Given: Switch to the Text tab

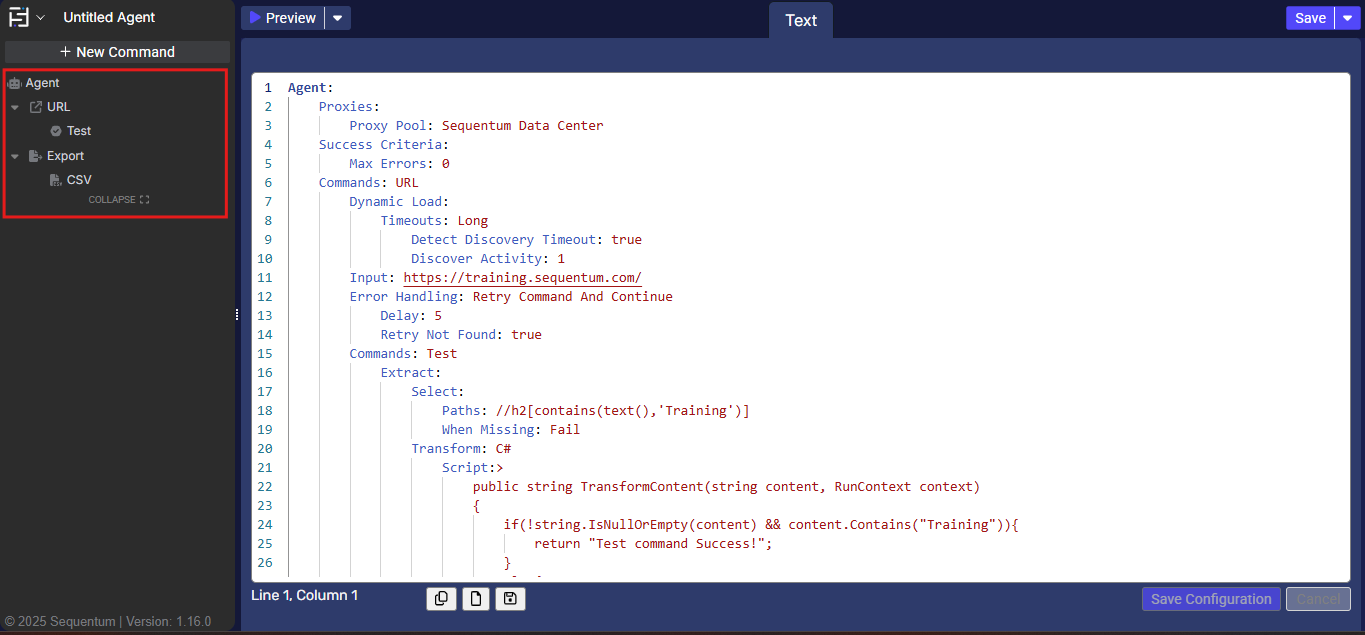Looking at the screenshot, I should pos(801,20).
